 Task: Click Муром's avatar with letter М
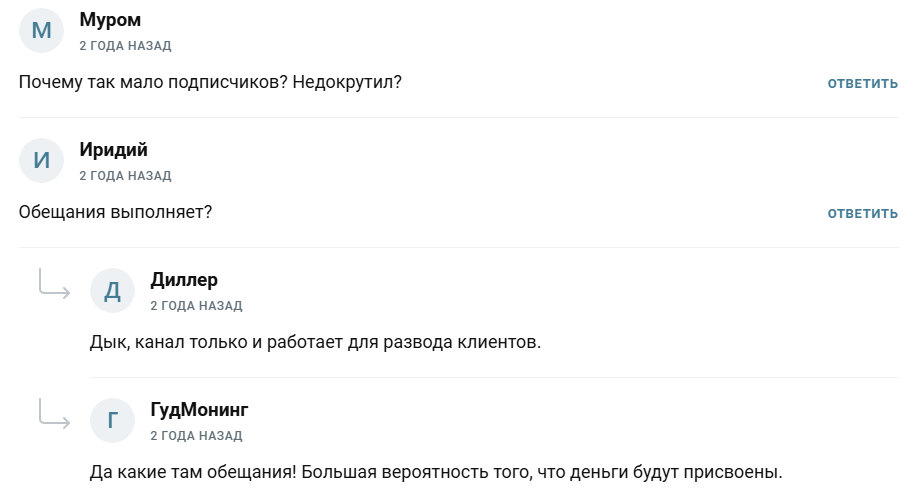42,31
